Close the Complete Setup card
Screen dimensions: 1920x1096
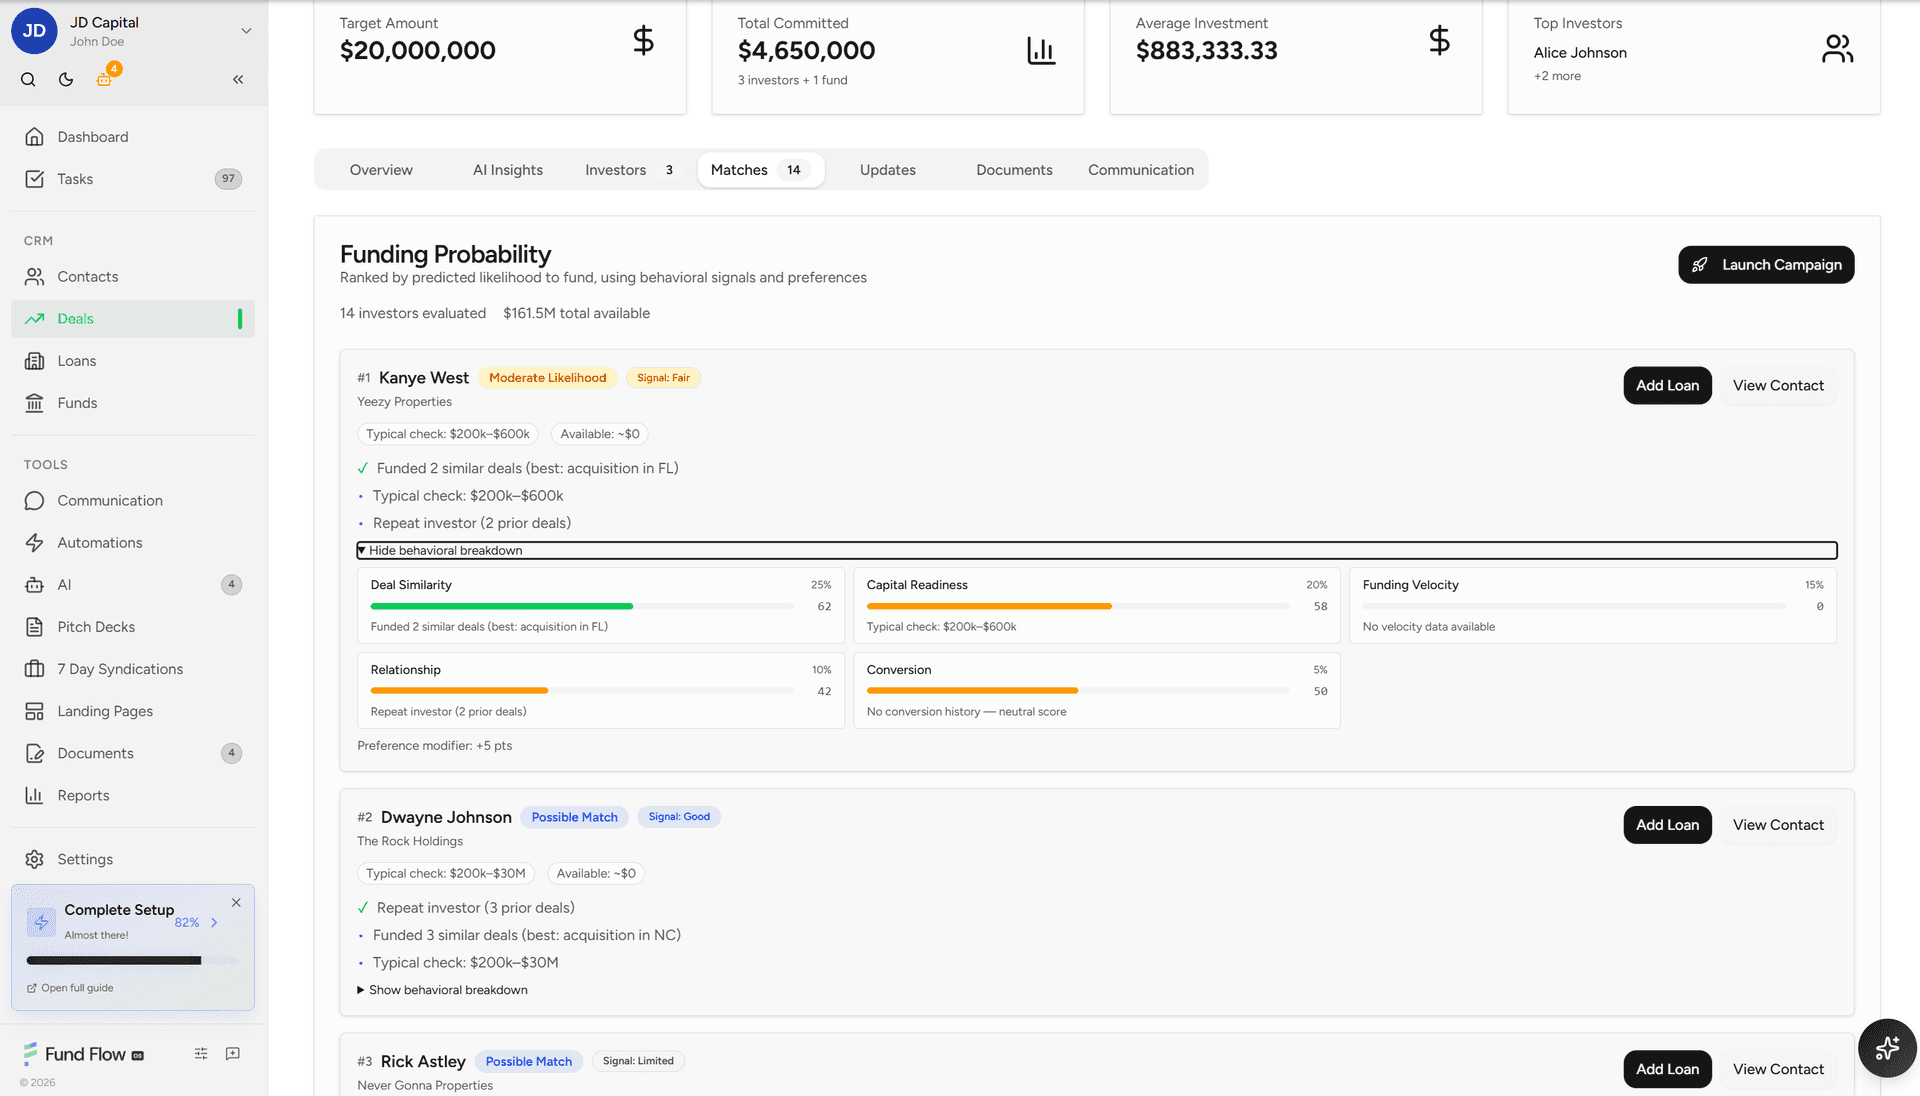pos(236,902)
